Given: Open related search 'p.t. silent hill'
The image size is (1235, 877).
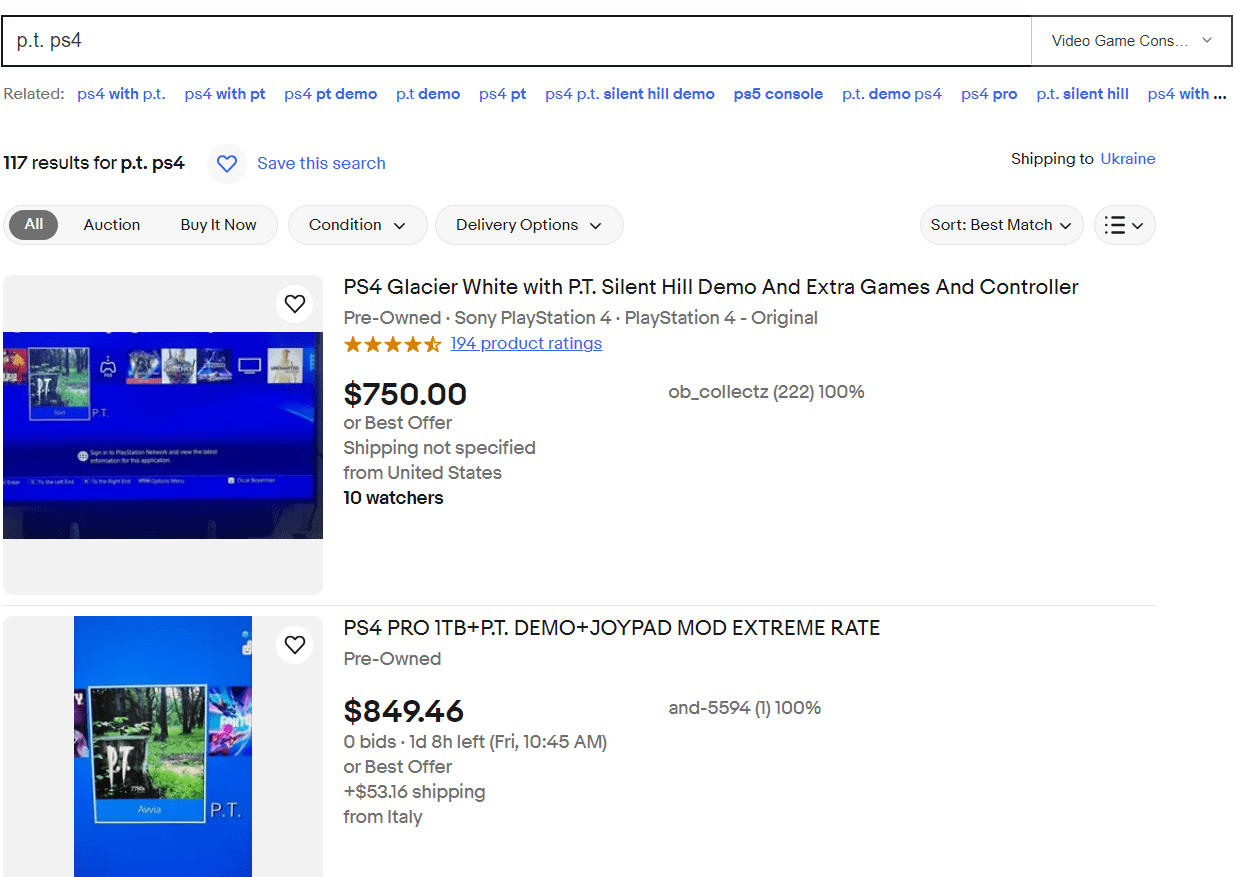Looking at the screenshot, I should pos(1082,94).
